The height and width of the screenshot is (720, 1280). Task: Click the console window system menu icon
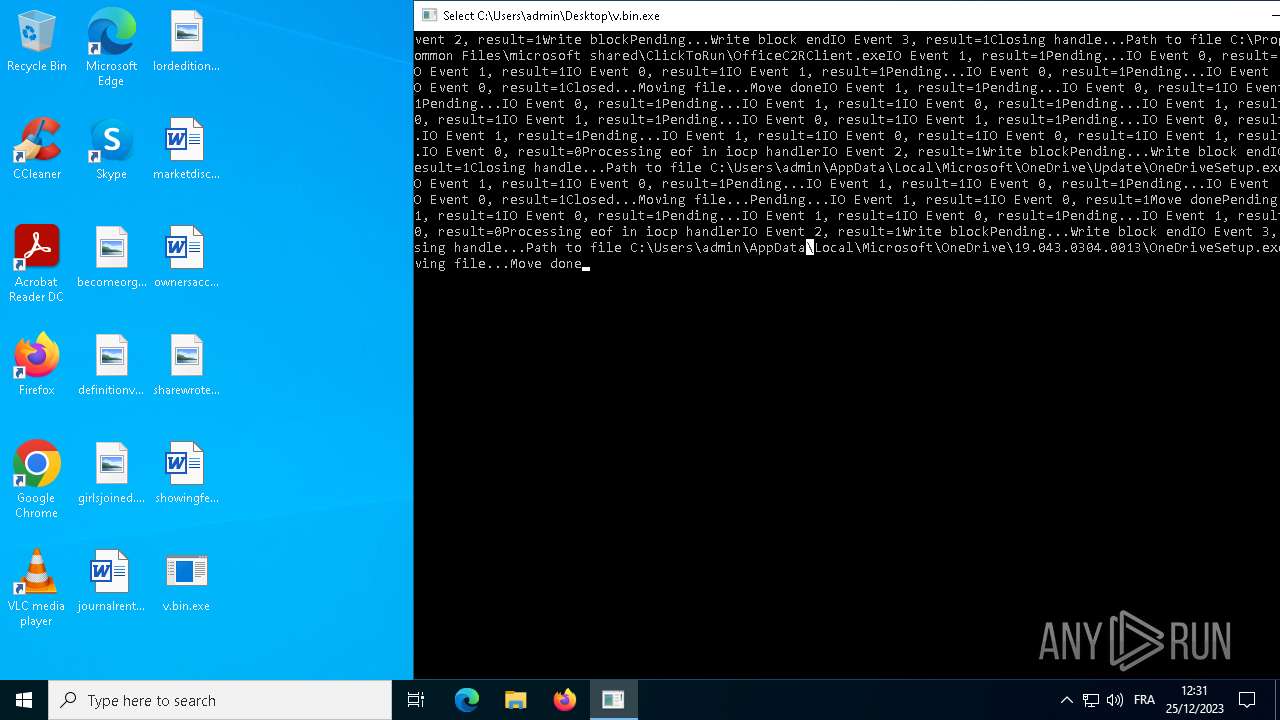coord(429,15)
